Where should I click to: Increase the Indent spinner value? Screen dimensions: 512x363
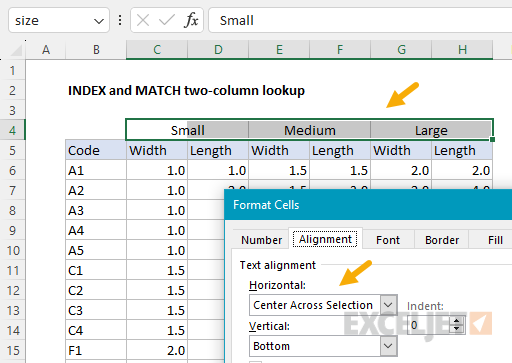(456, 321)
